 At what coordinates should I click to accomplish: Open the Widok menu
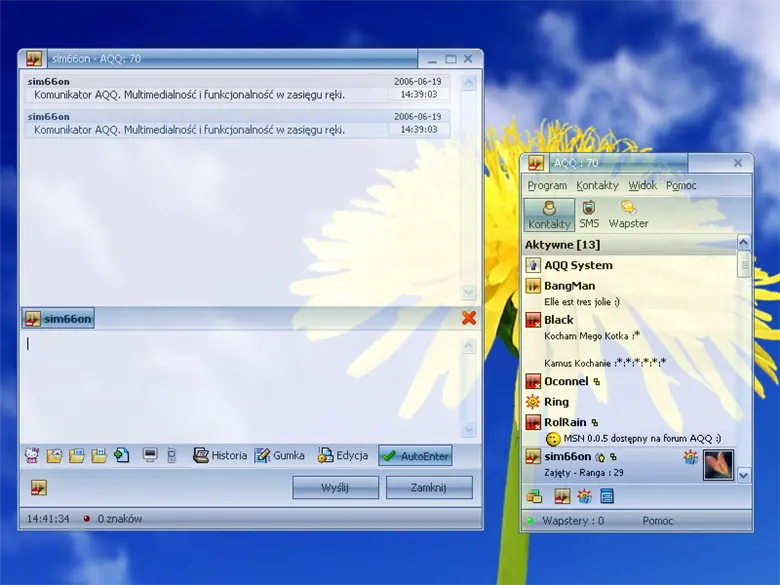642,186
